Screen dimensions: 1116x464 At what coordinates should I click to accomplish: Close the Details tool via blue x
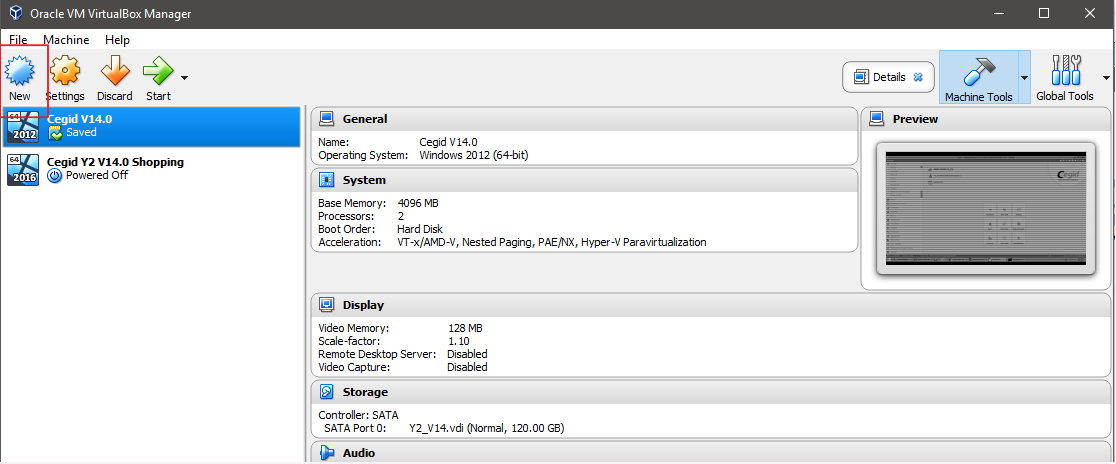click(x=918, y=77)
